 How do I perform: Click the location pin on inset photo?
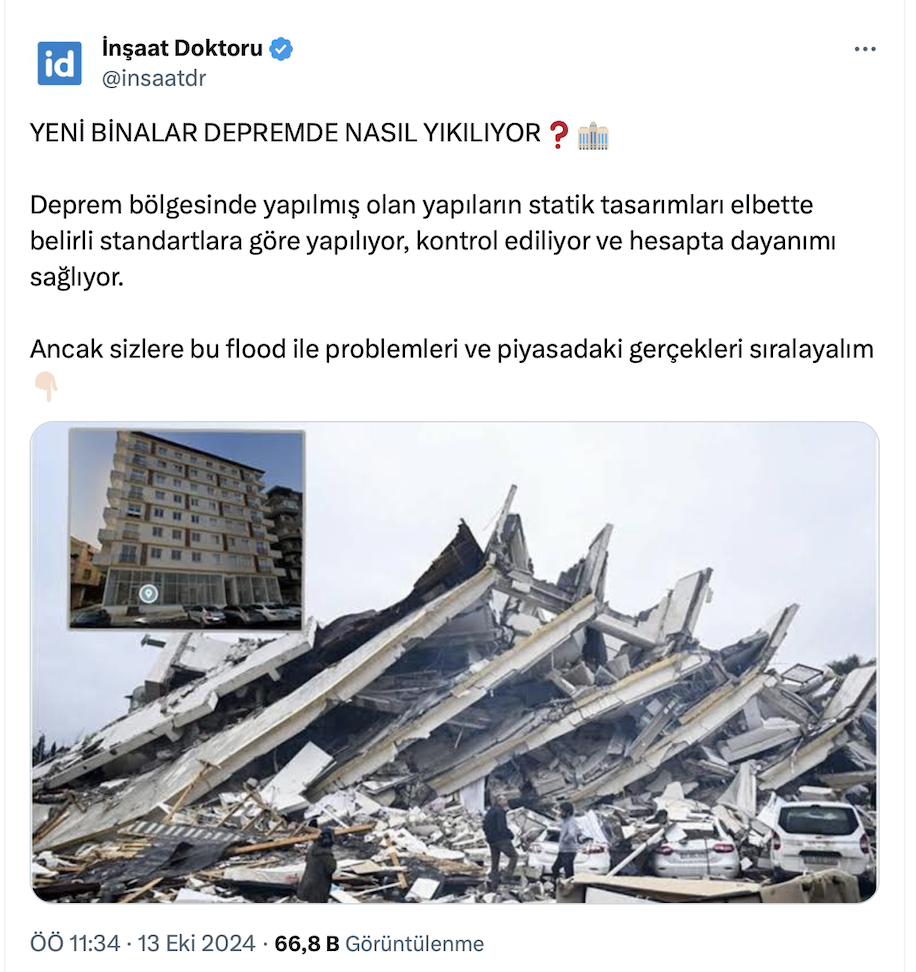(x=148, y=593)
